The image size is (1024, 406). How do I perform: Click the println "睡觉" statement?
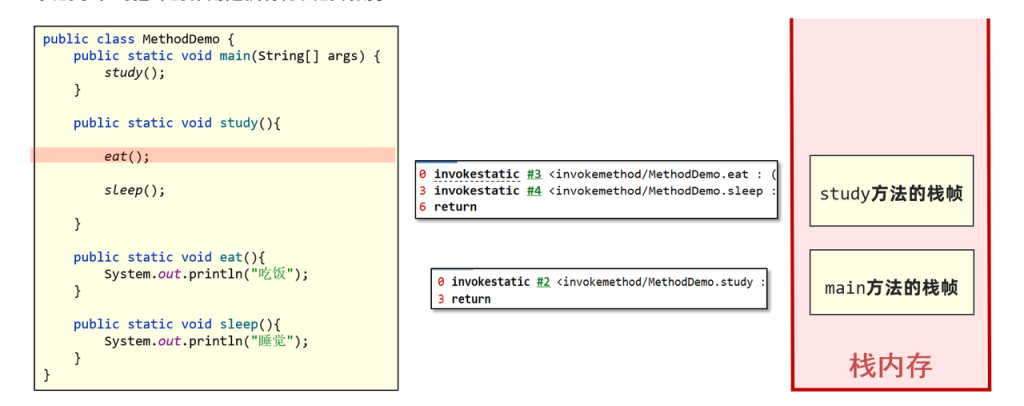pyautogui.click(x=206, y=341)
